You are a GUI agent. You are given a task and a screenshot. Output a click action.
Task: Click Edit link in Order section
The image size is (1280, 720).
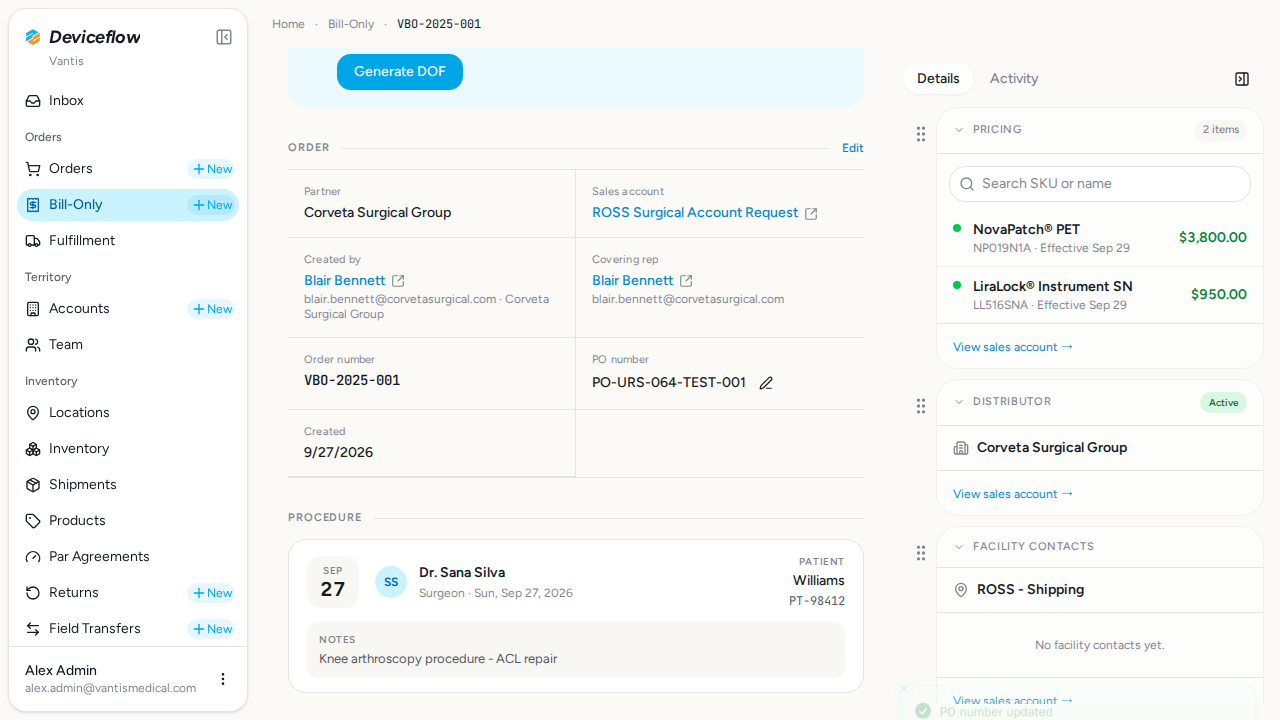pyautogui.click(x=853, y=148)
